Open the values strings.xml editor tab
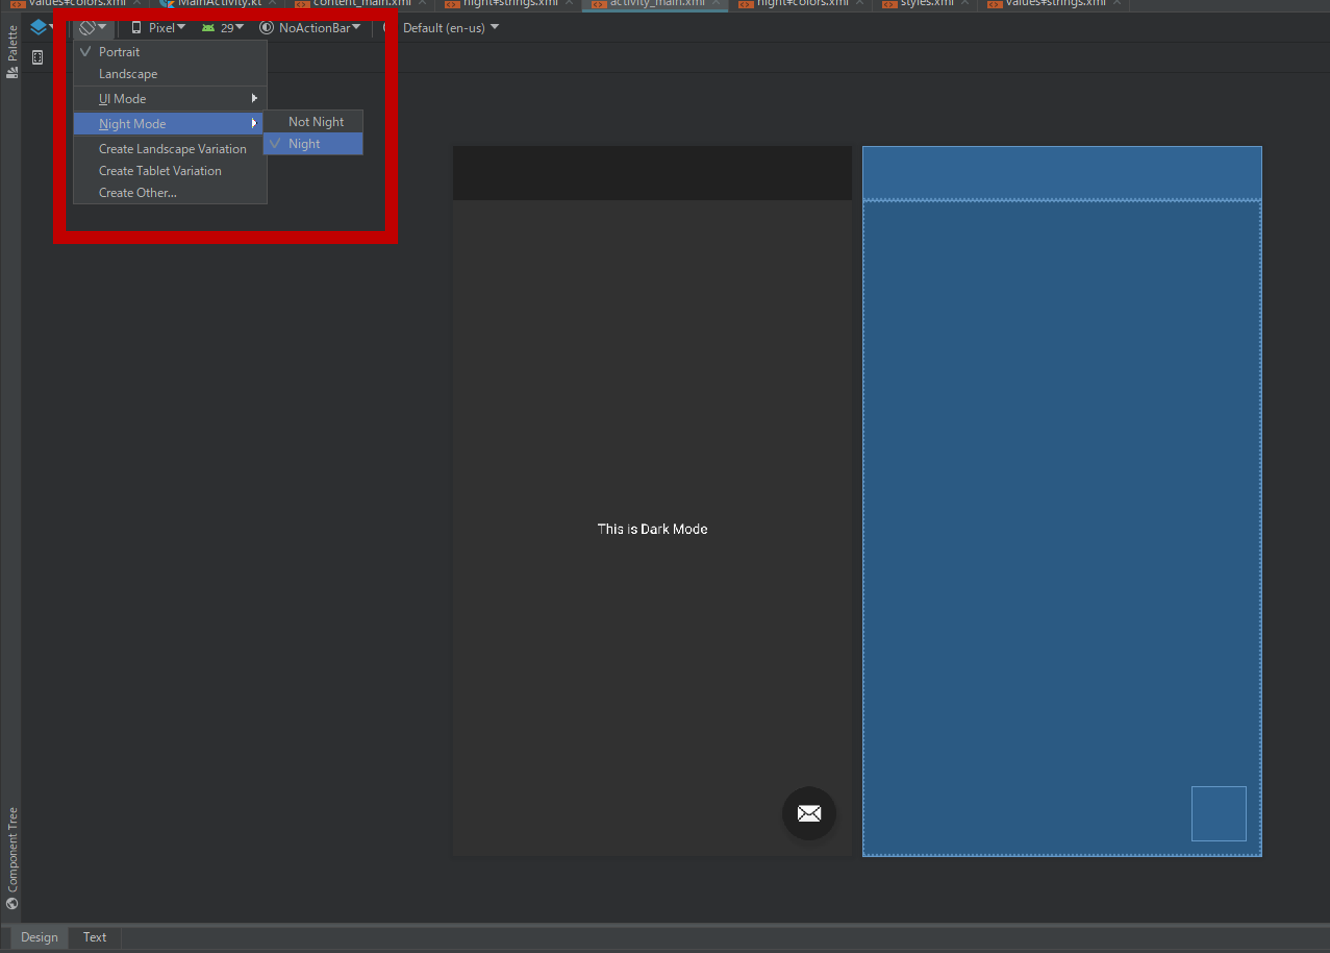Screen dimensions: 1330x953 [1054, 4]
